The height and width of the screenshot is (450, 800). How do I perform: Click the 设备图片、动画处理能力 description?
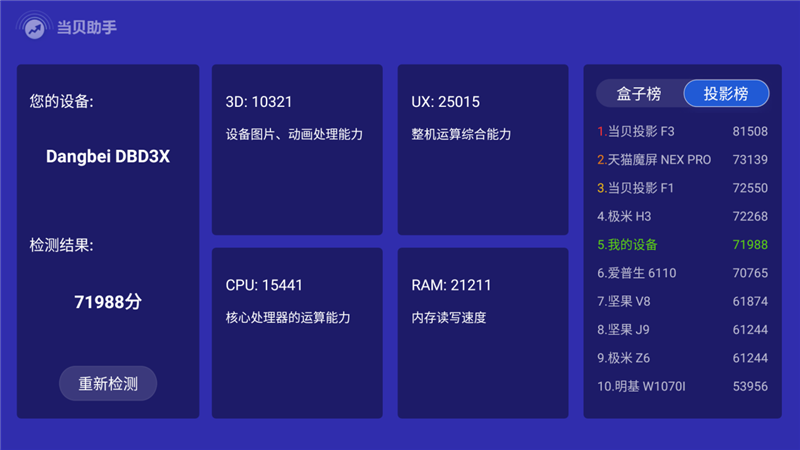[x=294, y=134]
